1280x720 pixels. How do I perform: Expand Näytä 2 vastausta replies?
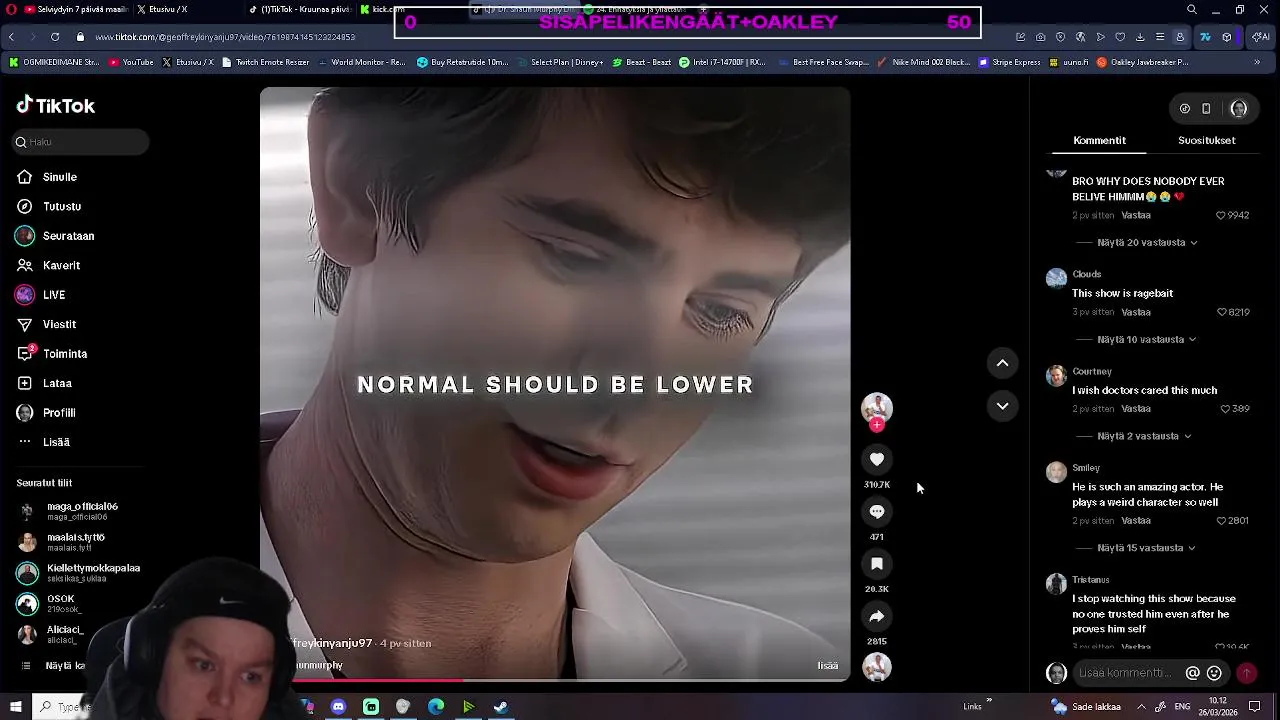click(x=1144, y=437)
